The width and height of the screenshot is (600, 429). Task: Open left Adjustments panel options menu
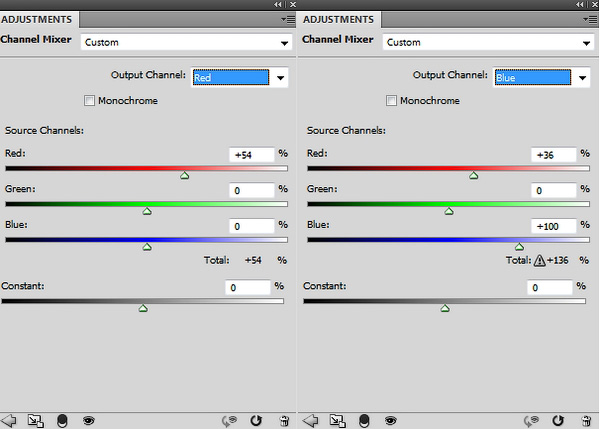pyautogui.click(x=285, y=19)
